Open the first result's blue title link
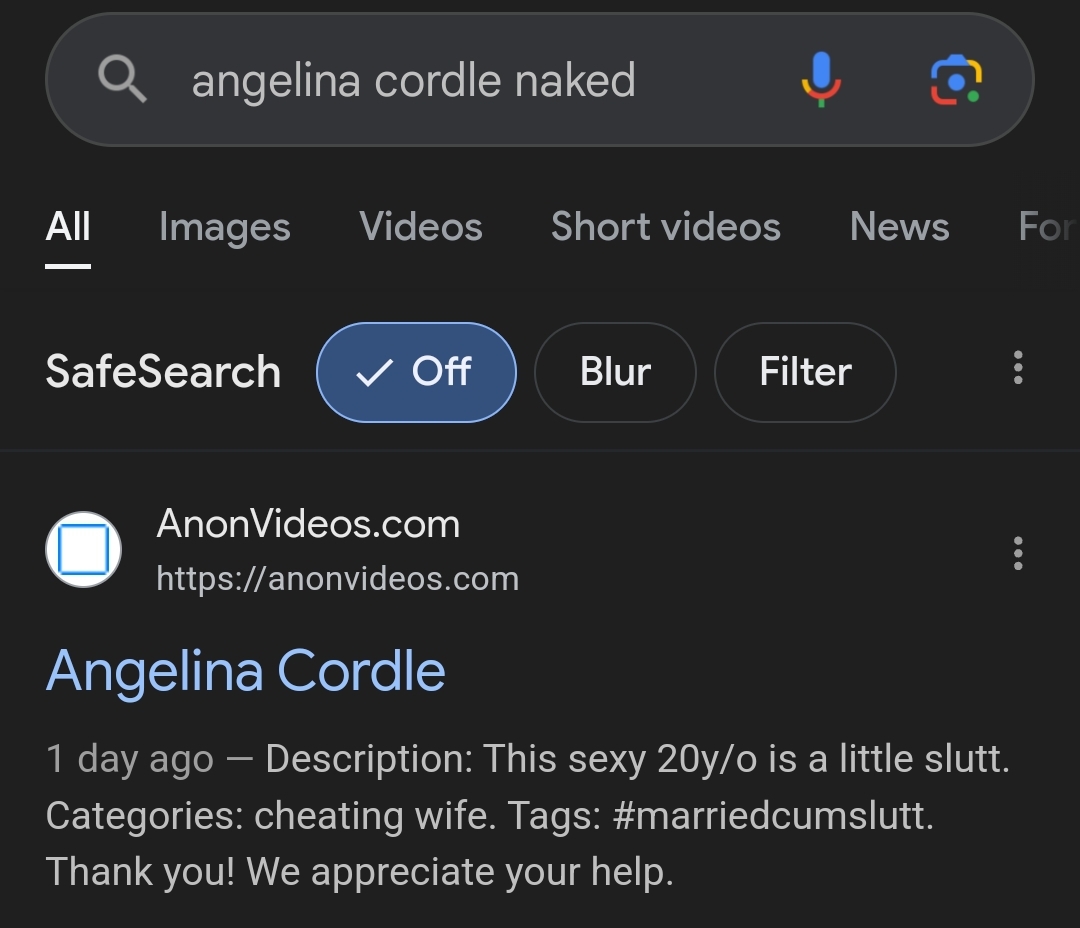The height and width of the screenshot is (928, 1080). click(246, 670)
